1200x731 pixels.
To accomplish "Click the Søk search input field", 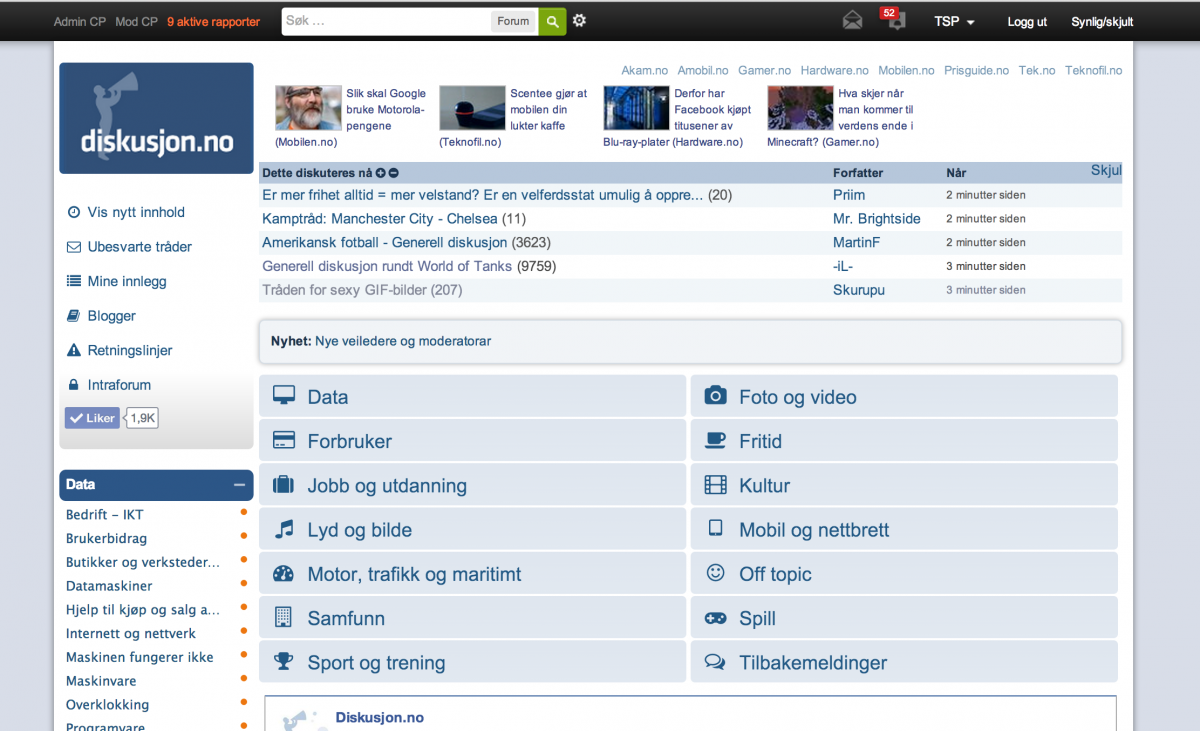I will (x=387, y=21).
